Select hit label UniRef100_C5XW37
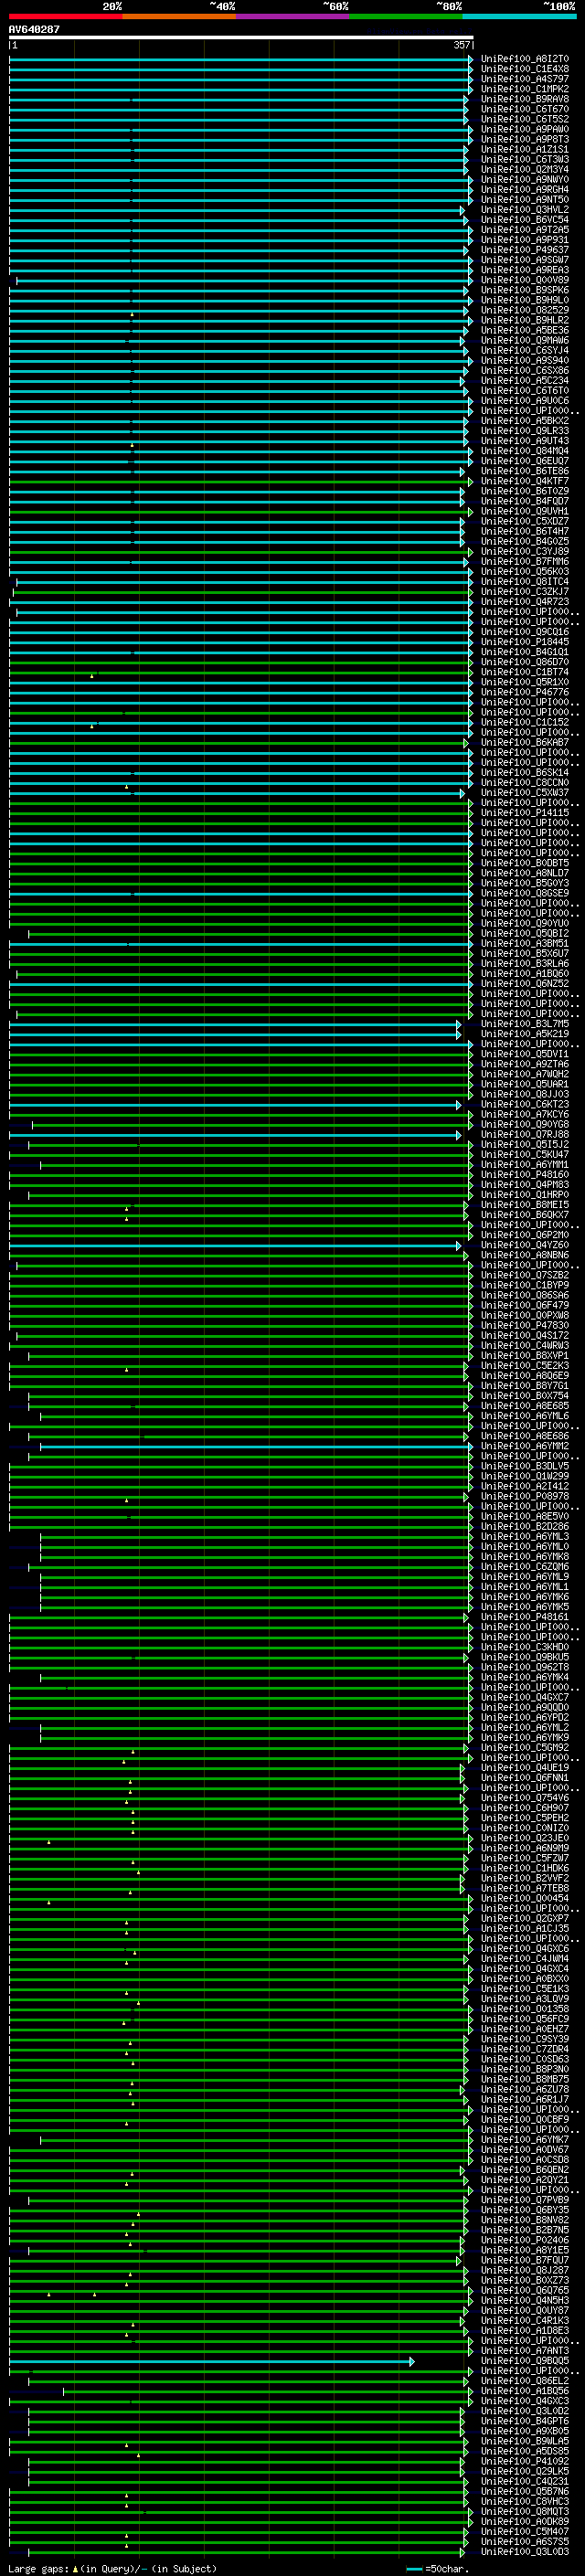 click(x=525, y=793)
